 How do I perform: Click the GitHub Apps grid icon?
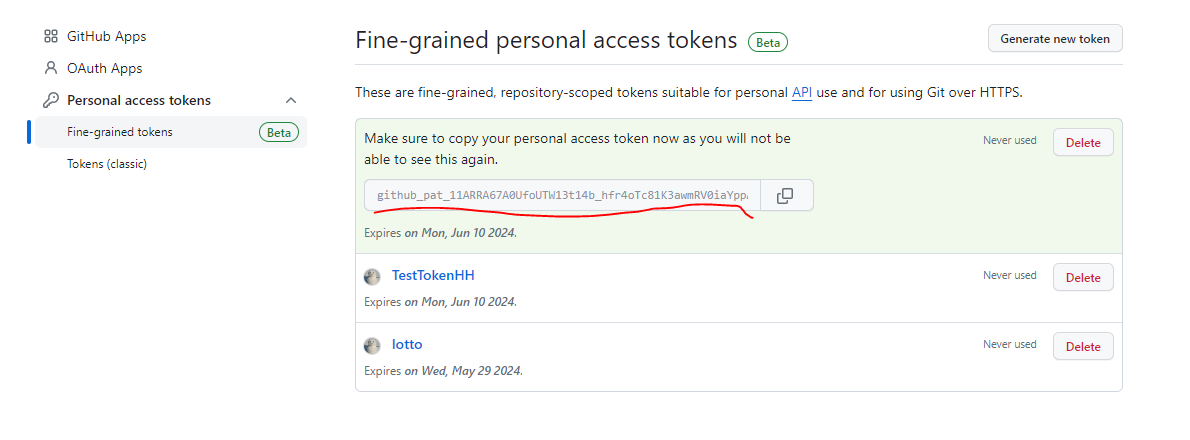click(x=51, y=36)
